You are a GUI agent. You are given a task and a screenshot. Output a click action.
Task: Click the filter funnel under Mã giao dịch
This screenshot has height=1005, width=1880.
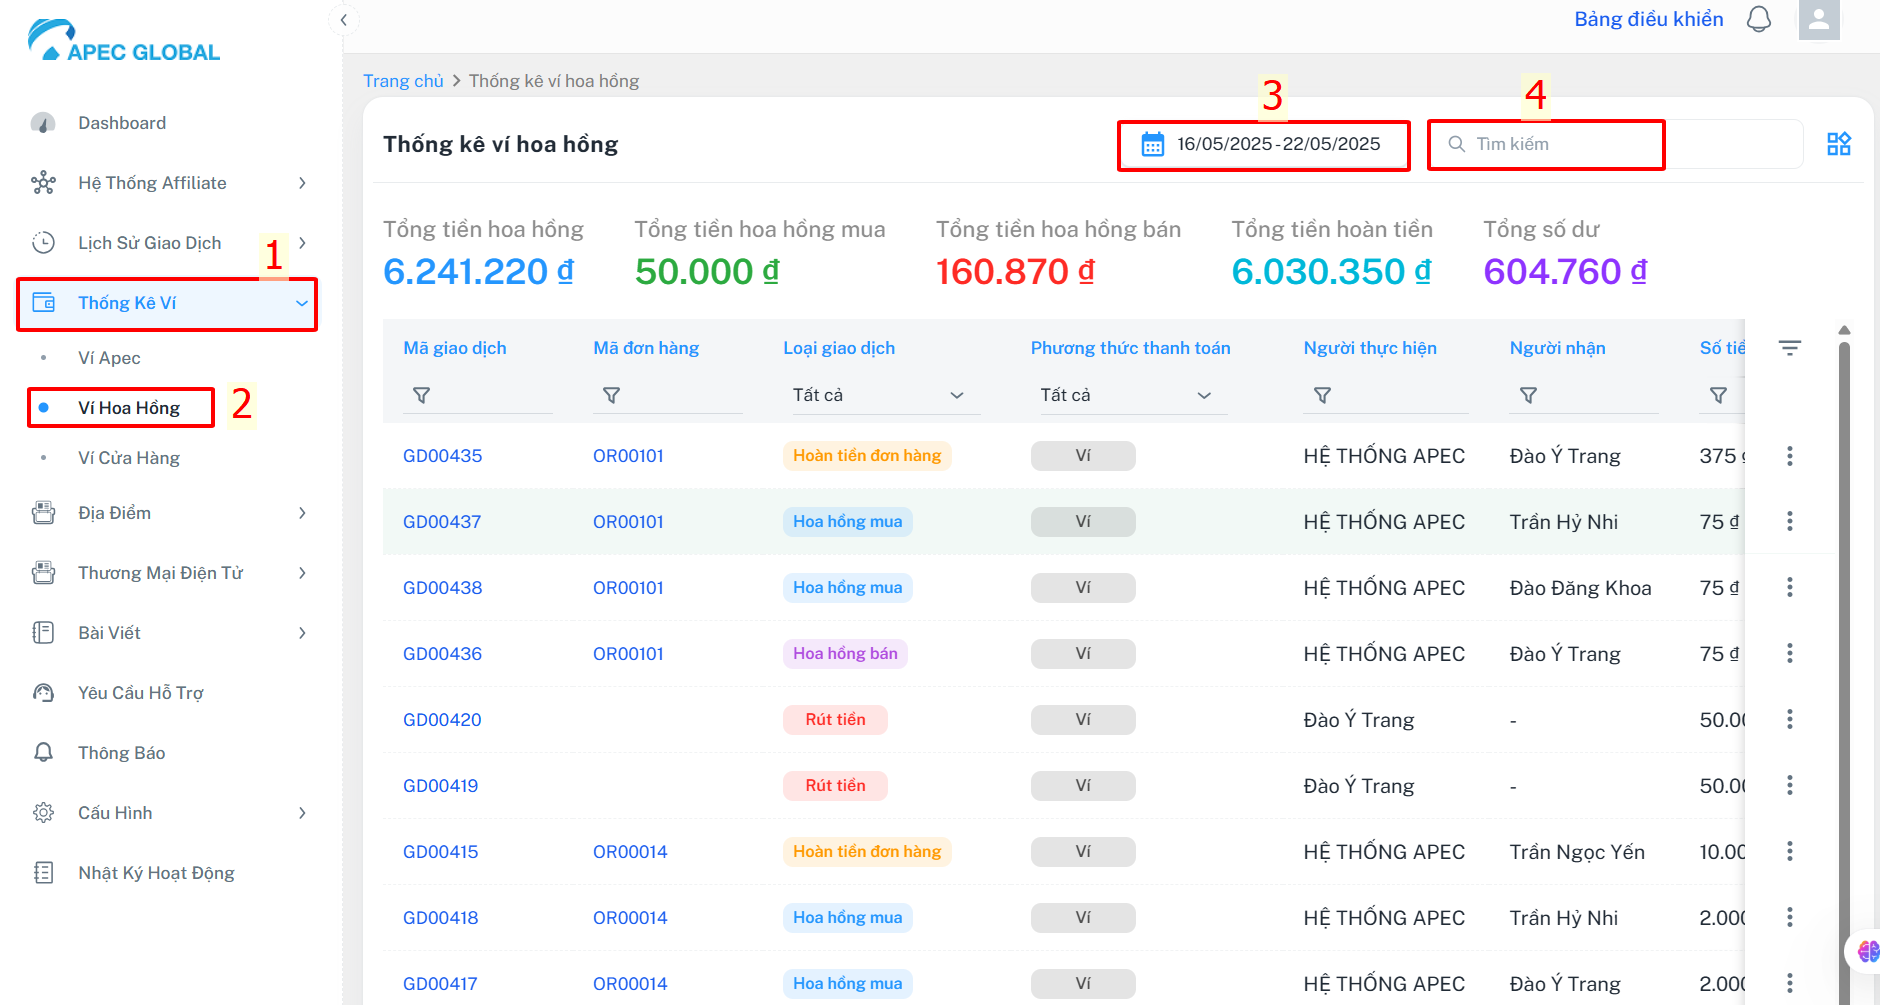click(422, 396)
